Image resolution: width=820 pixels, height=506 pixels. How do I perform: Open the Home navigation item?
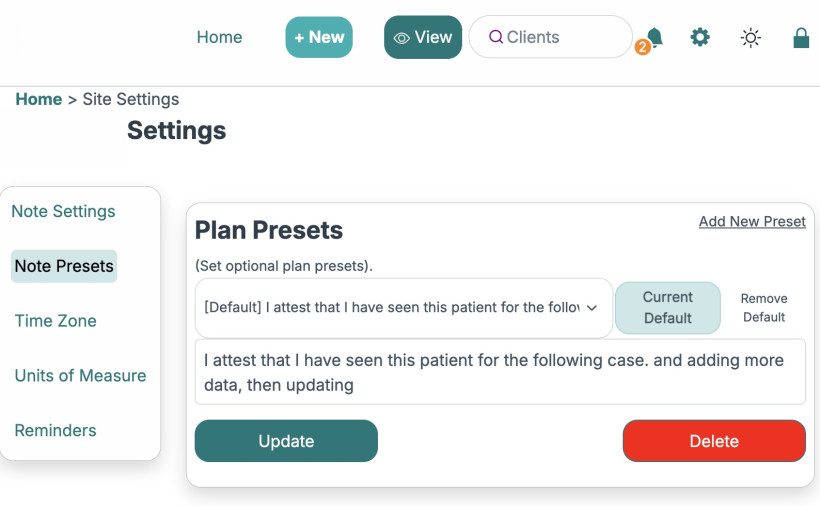click(219, 37)
